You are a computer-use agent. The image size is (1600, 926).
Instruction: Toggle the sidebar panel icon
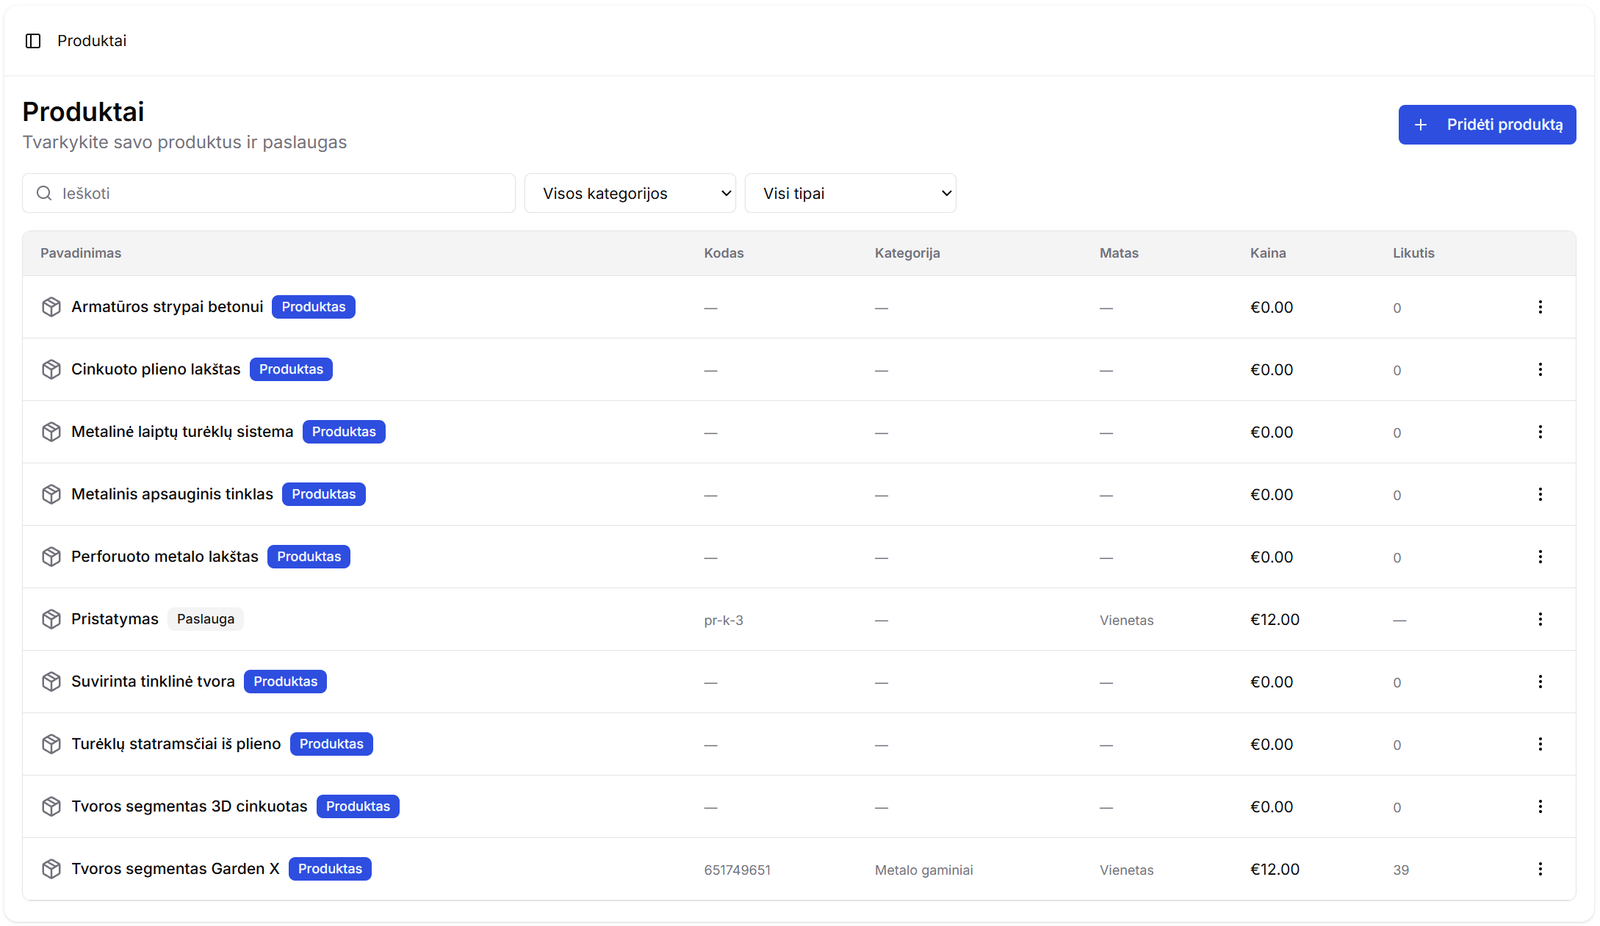click(x=33, y=41)
